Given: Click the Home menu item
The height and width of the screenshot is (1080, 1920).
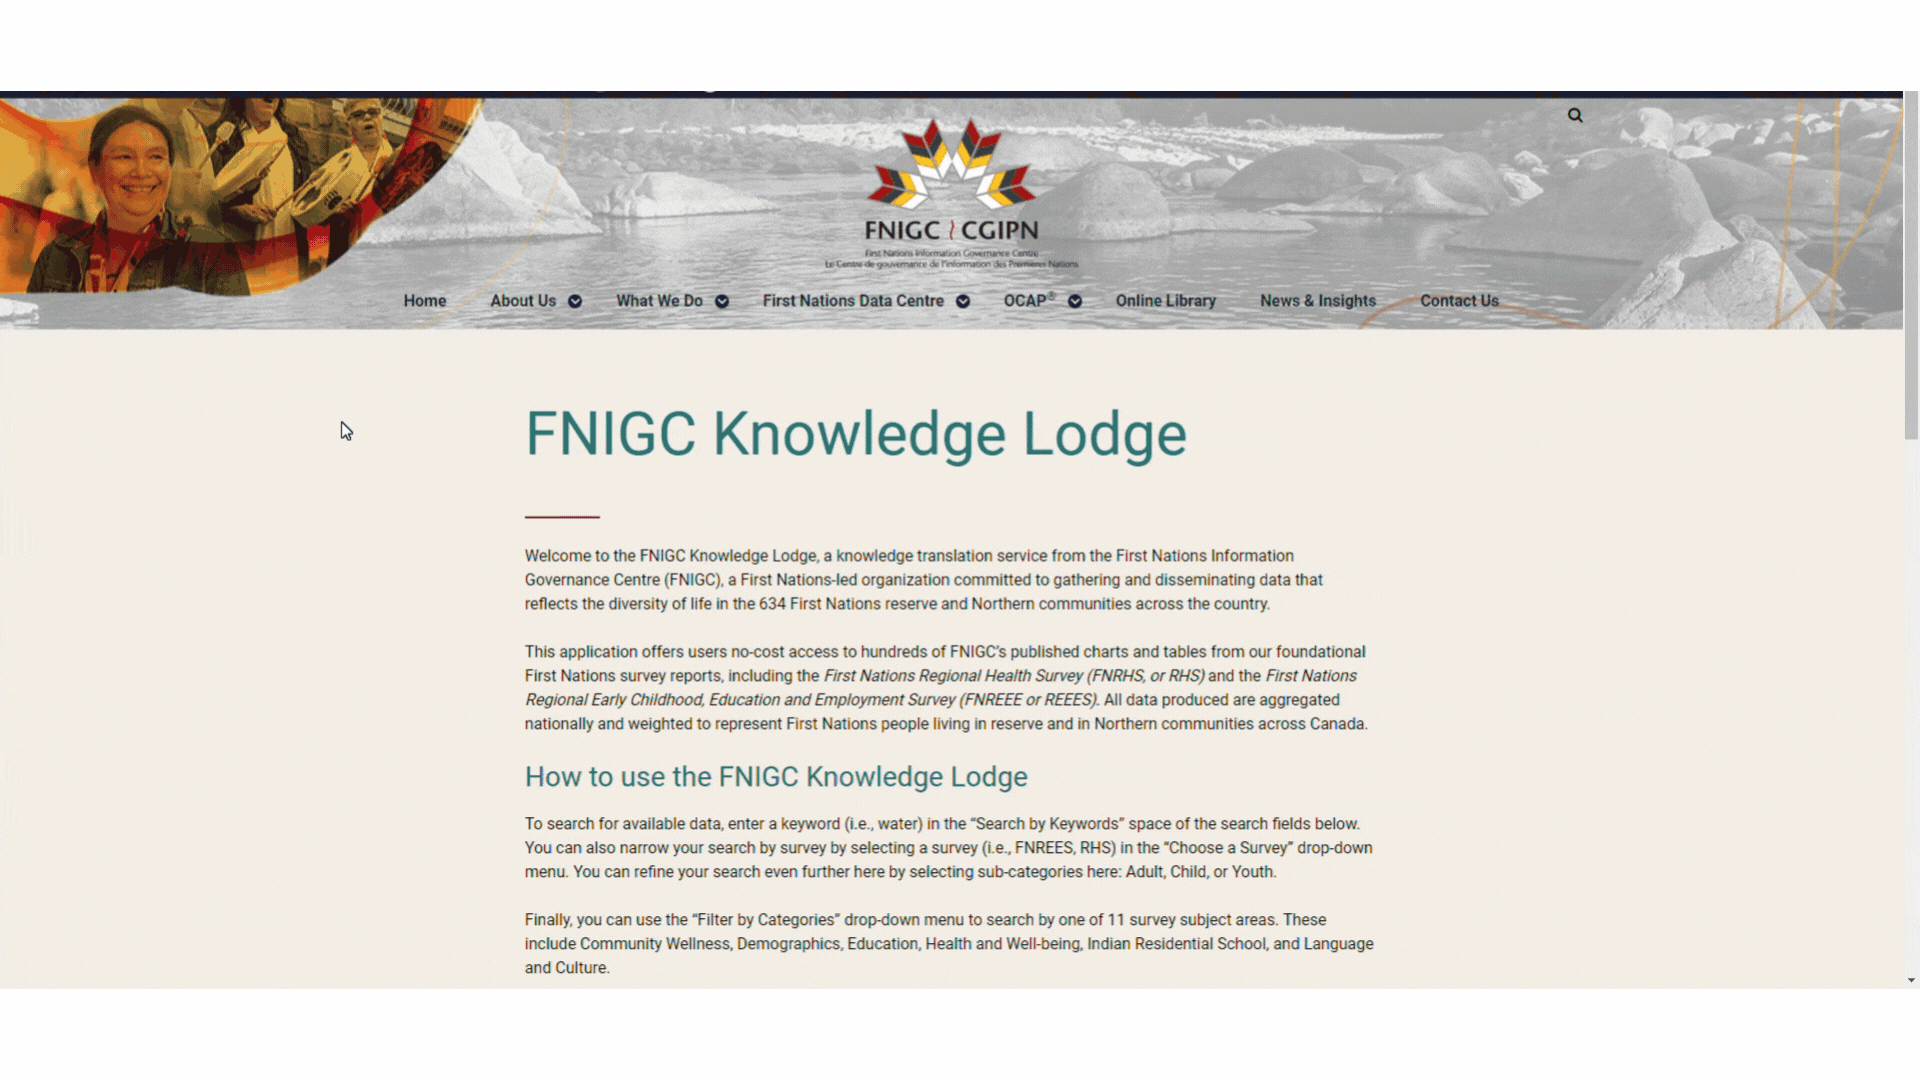Looking at the screenshot, I should 425,301.
